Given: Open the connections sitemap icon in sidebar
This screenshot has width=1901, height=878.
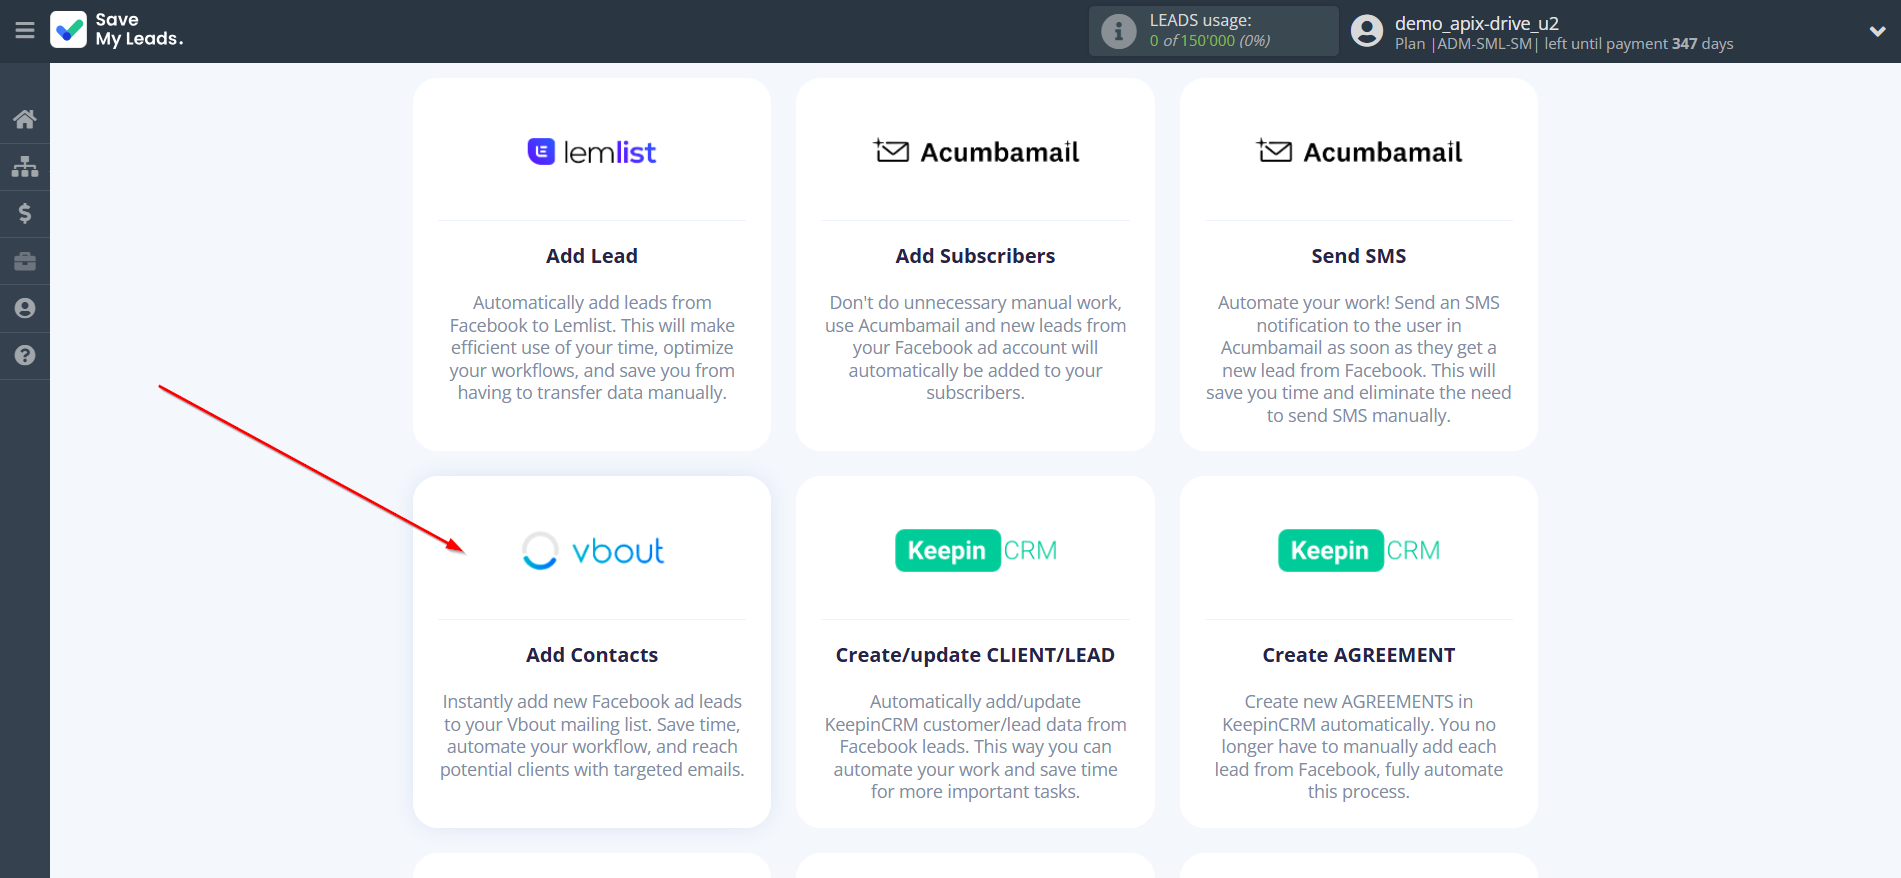Looking at the screenshot, I should [25, 166].
